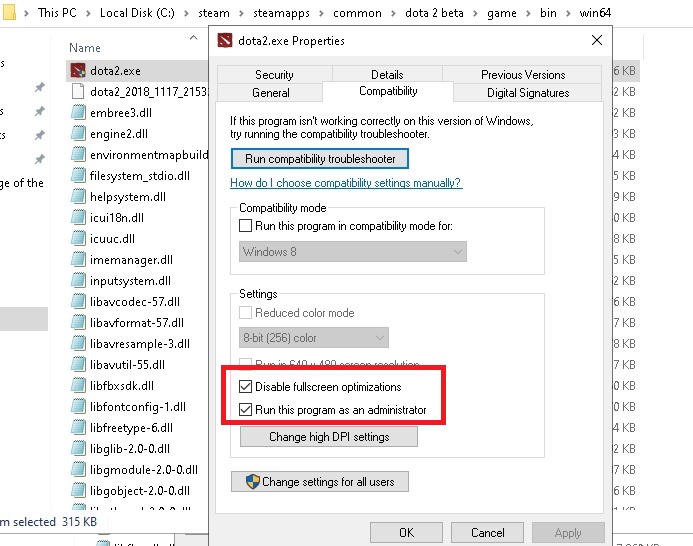The image size is (693, 546).
Task: Click the Dota 2 icon in Properties title bar
Action: (225, 41)
